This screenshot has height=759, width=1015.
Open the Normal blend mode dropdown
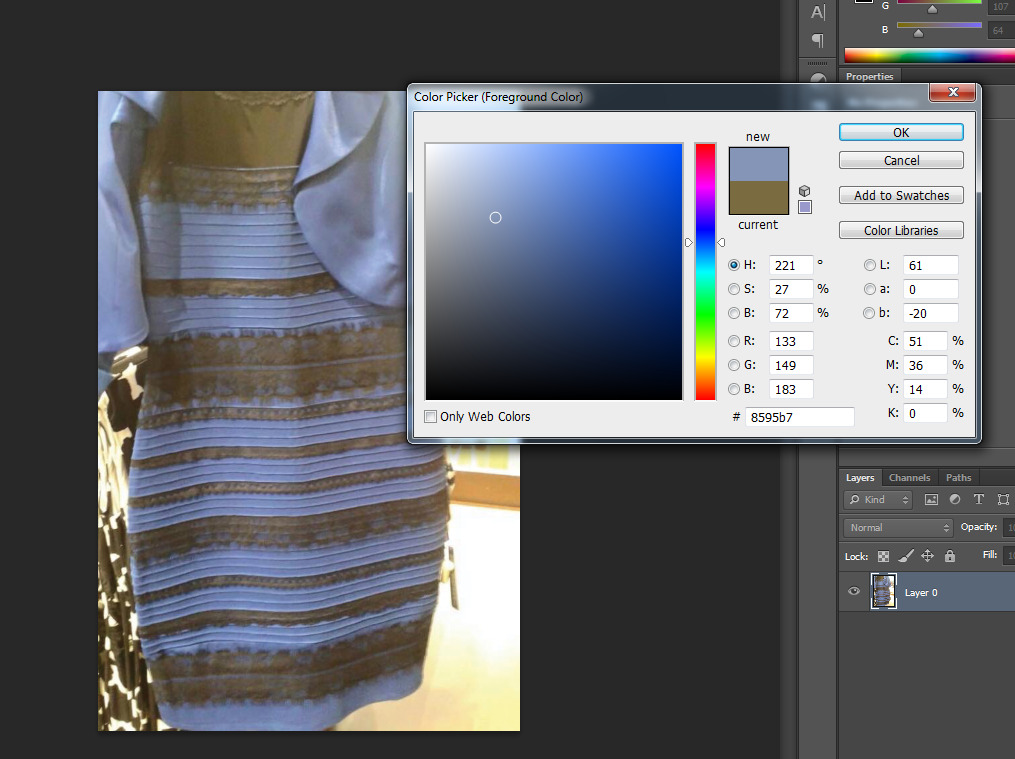click(x=898, y=527)
